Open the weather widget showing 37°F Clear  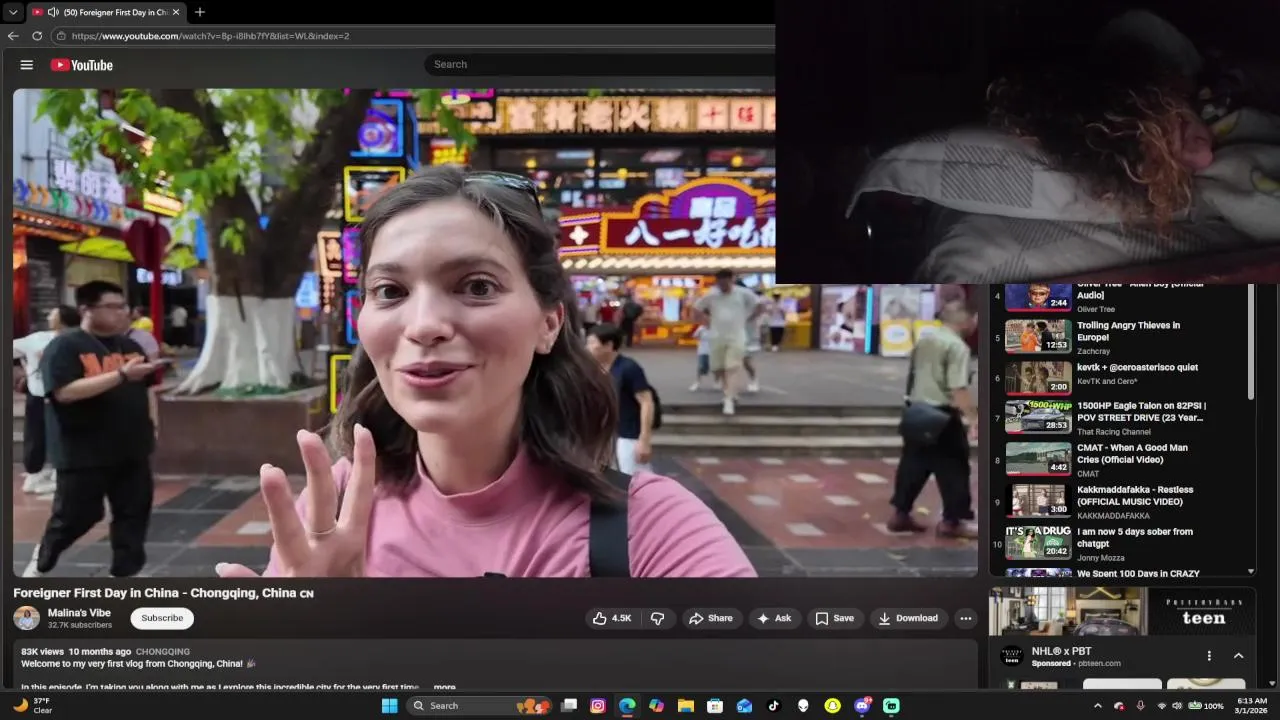32,705
